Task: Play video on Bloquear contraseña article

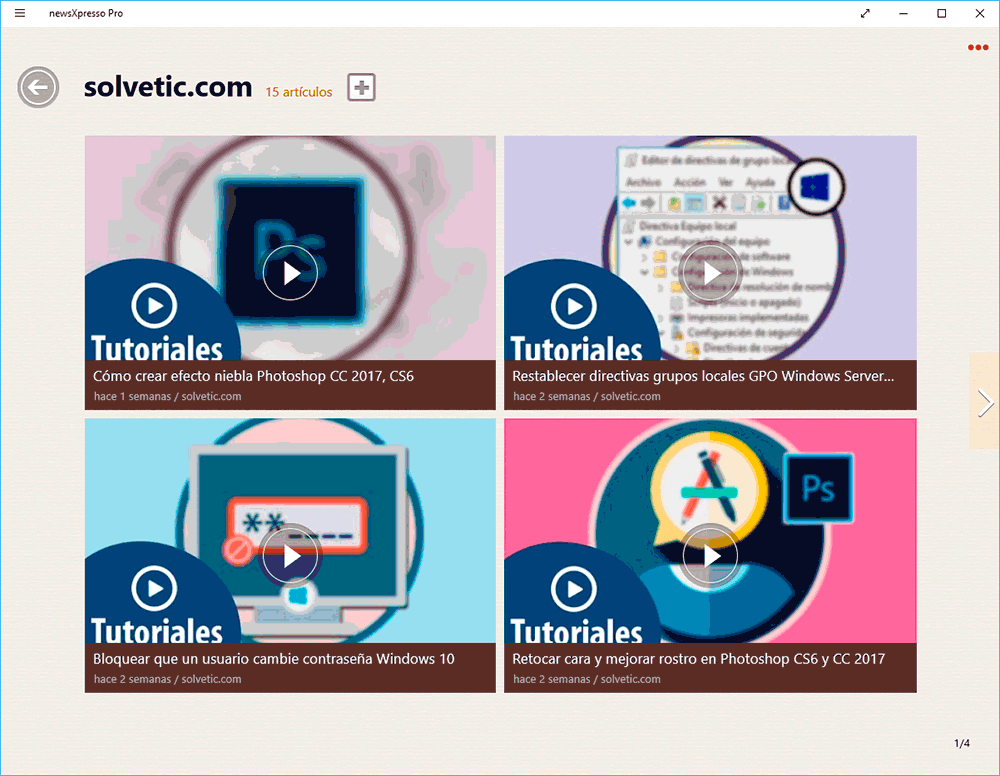Action: [x=290, y=555]
